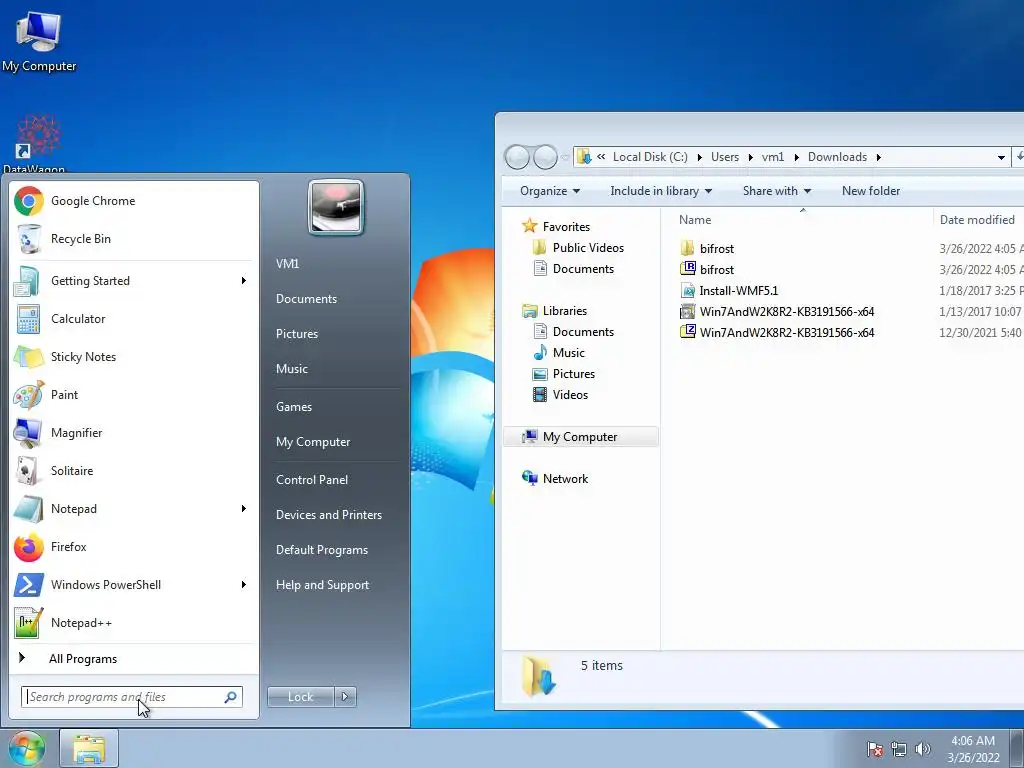Expand Getting Started submenu arrow
This screenshot has height=768, width=1024.
[244, 281]
